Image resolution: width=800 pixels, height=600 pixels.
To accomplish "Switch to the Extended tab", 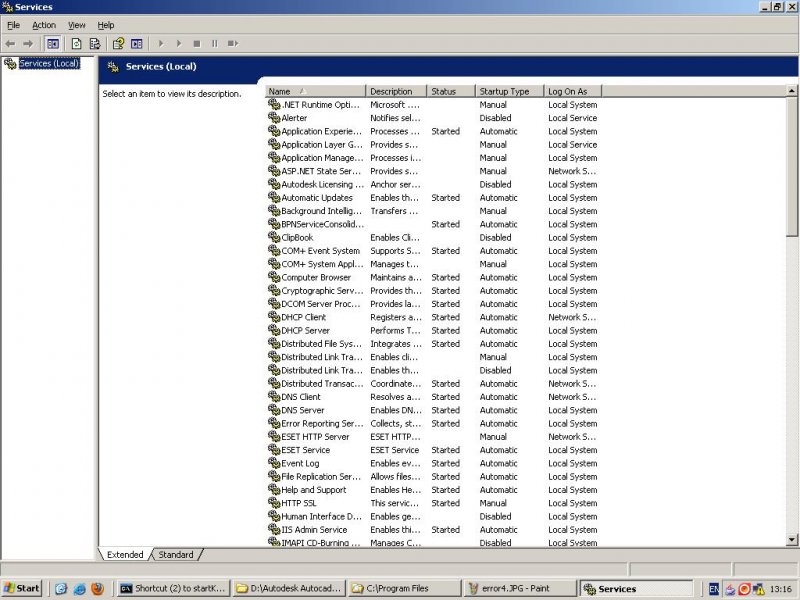I will click(125, 555).
